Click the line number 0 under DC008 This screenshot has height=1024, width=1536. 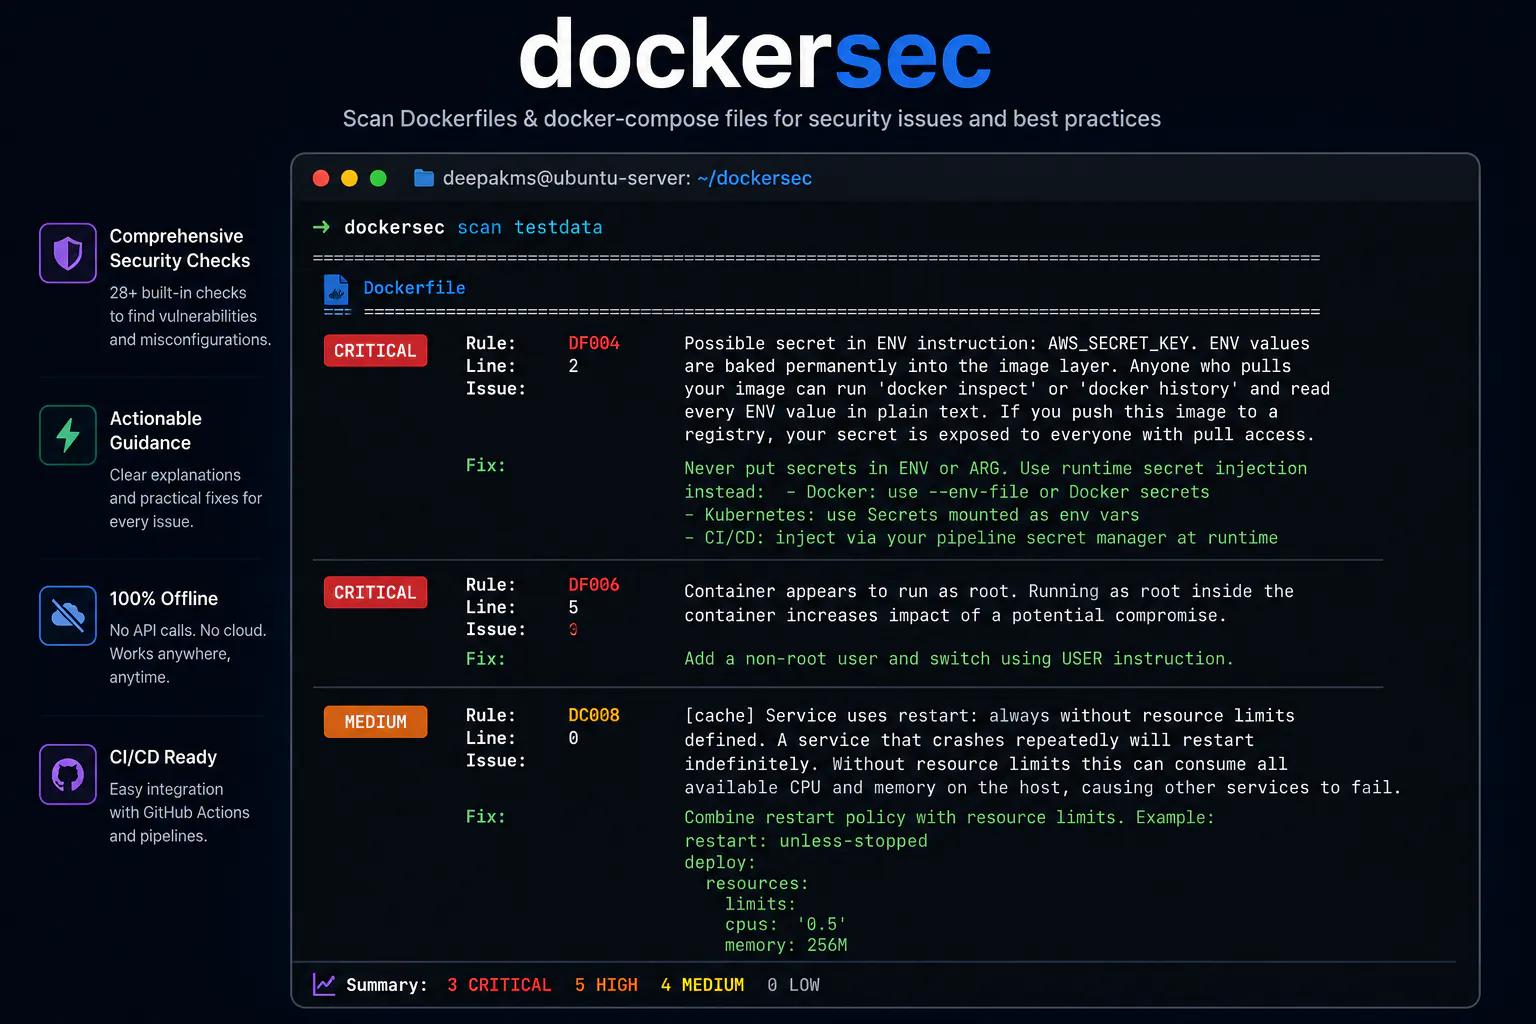573,738
